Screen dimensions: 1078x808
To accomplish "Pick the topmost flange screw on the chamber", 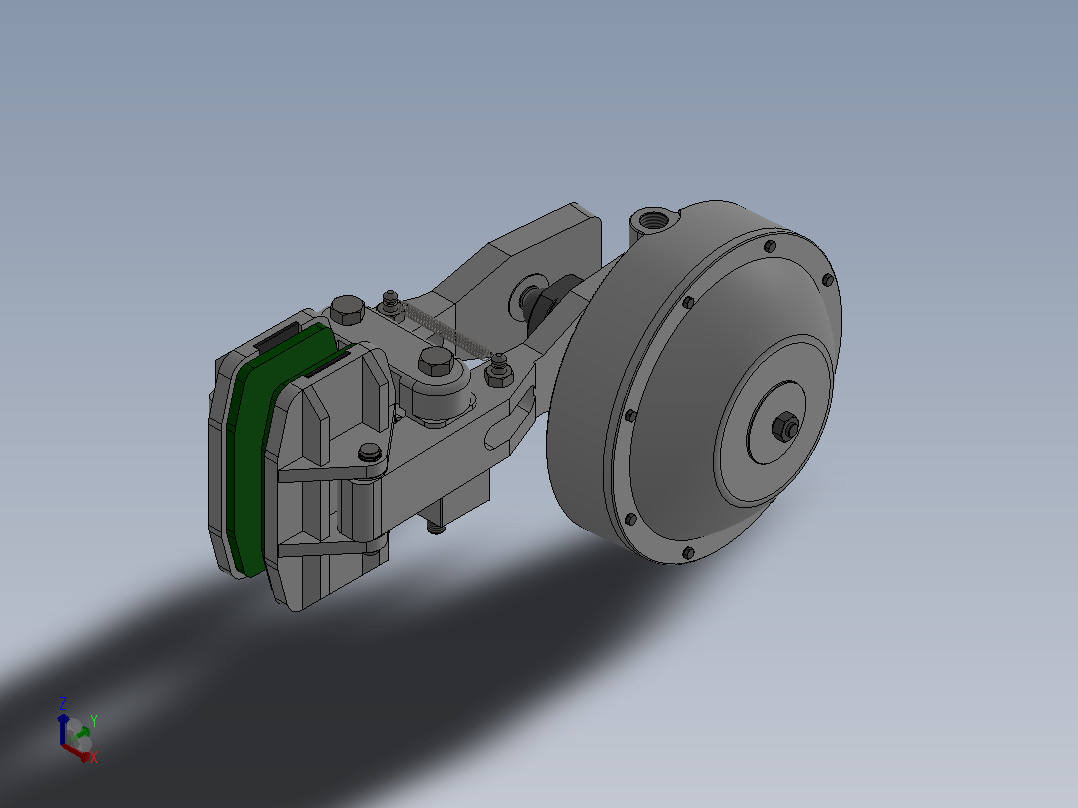I will [770, 245].
